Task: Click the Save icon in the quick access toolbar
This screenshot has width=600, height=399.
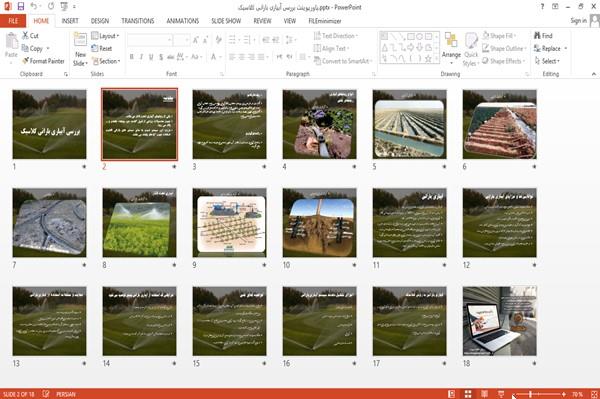Action: coord(21,7)
